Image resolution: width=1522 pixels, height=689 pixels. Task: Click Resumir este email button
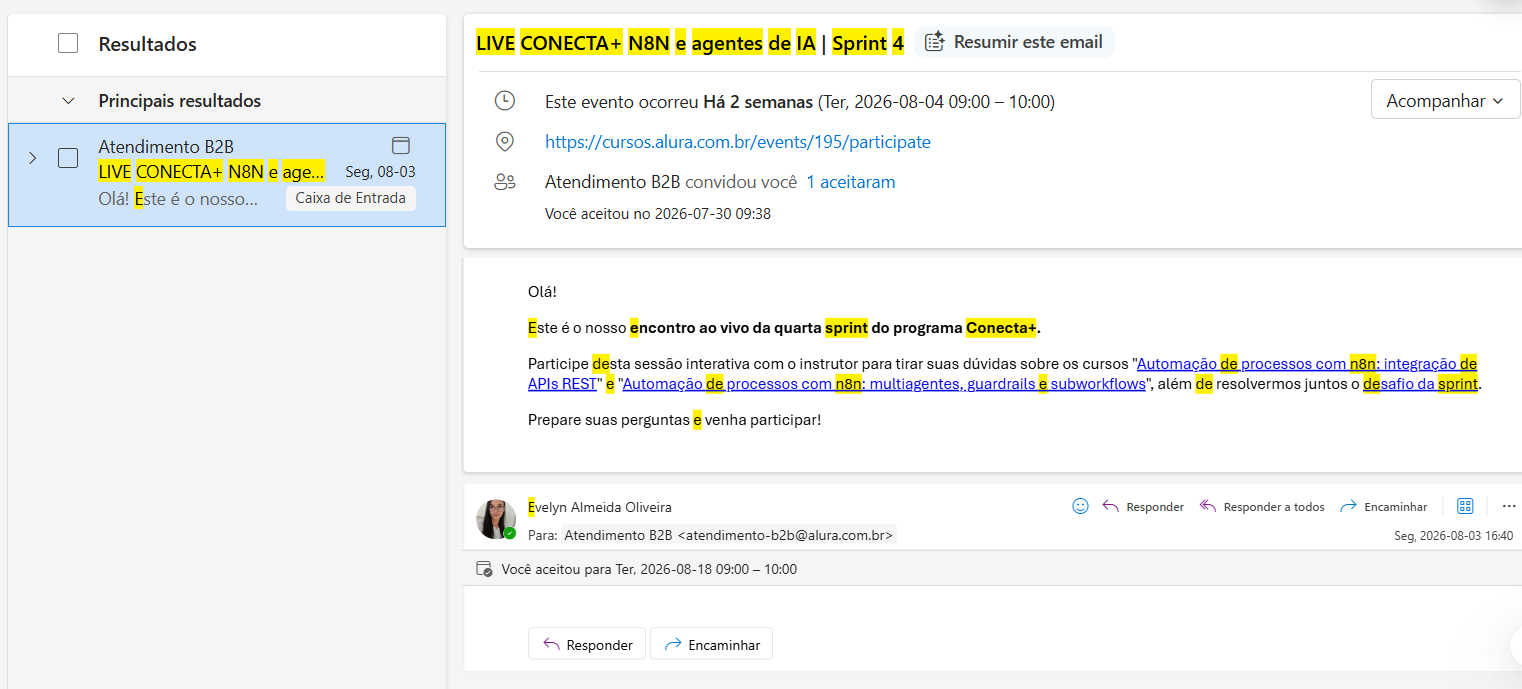1014,42
